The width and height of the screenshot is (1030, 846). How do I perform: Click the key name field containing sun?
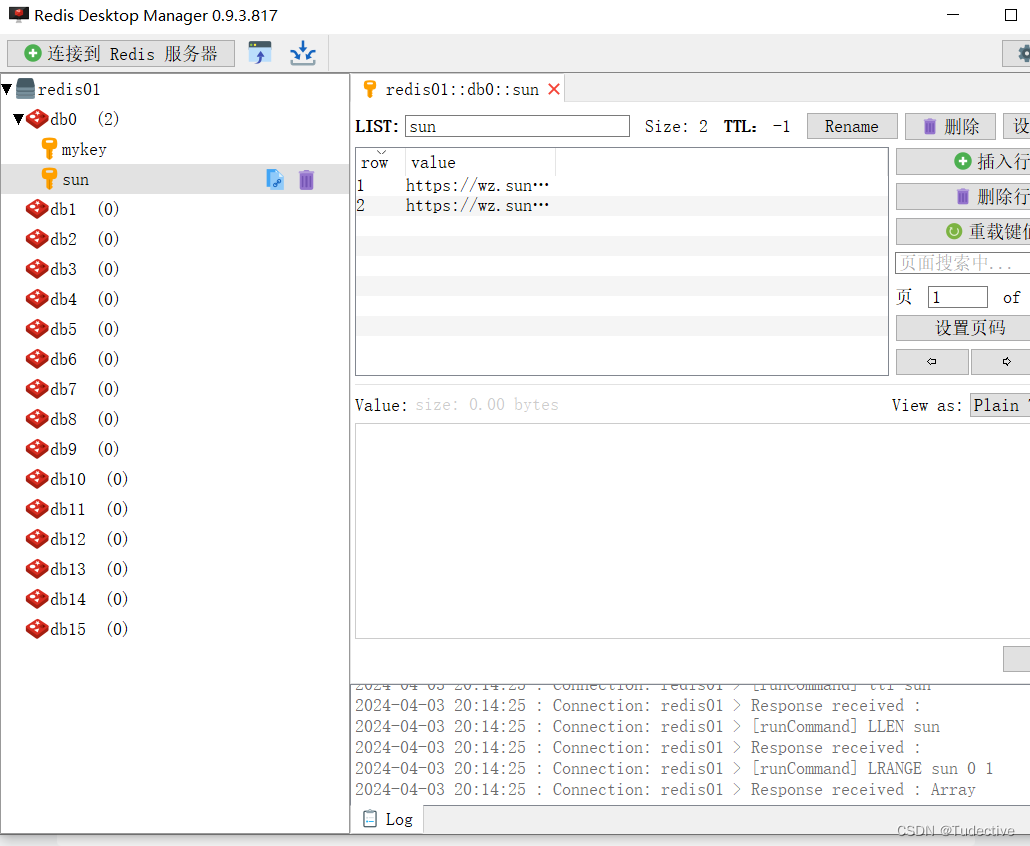pos(517,126)
